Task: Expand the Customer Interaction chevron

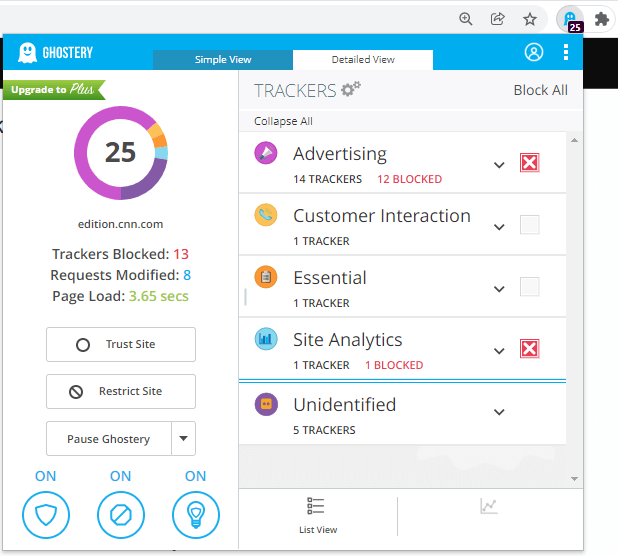Action: (499, 227)
